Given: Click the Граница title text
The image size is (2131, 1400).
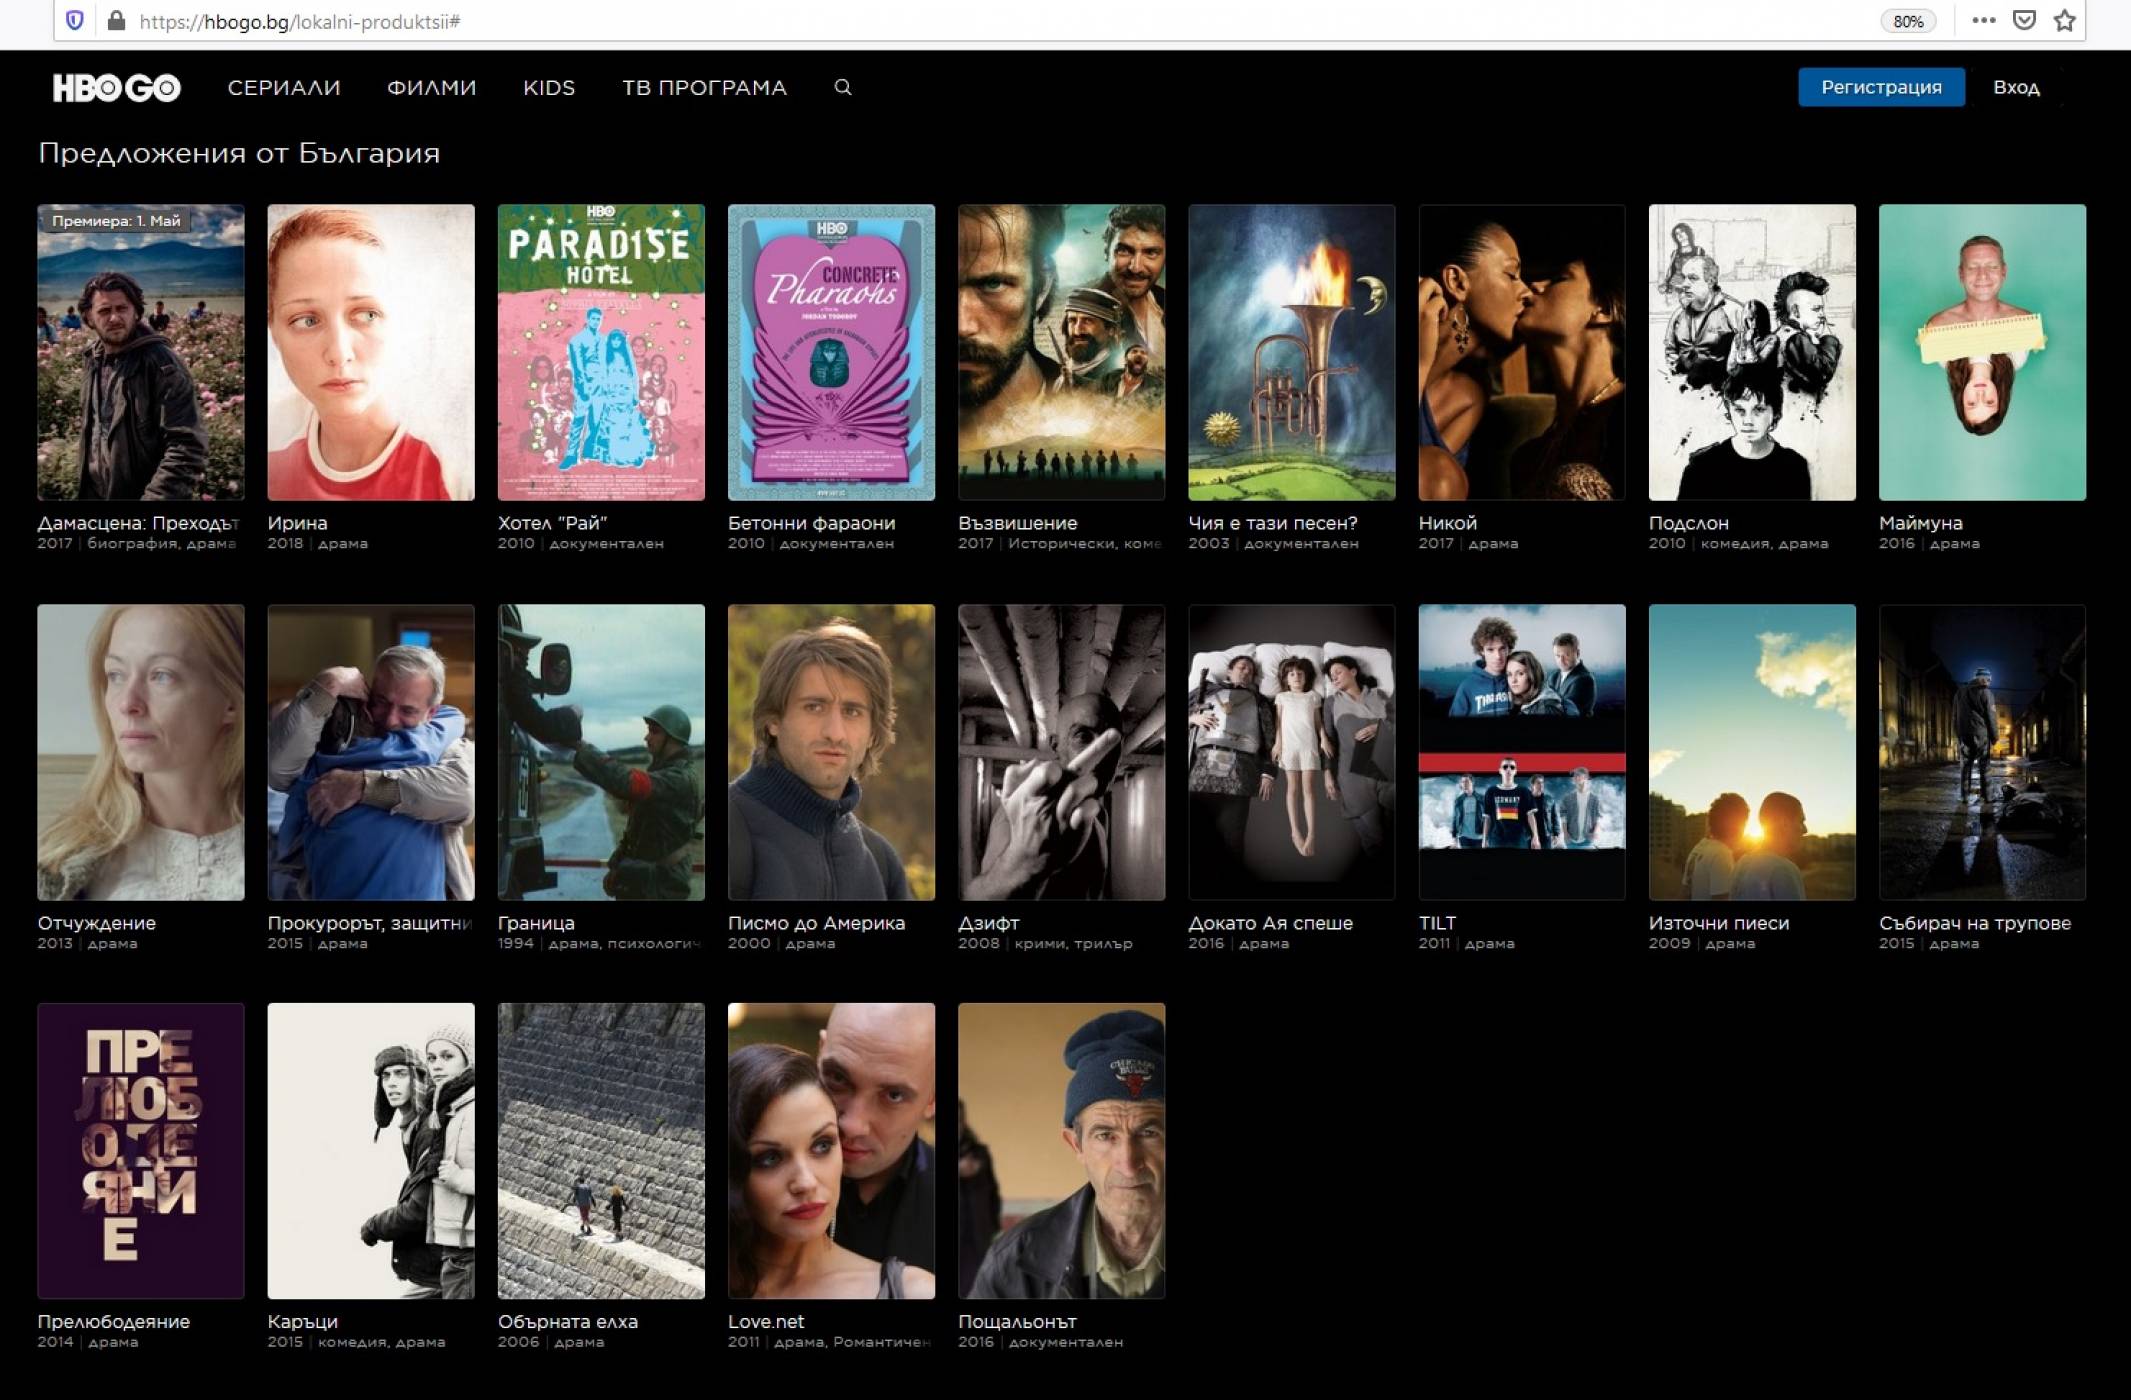Looking at the screenshot, I should [x=536, y=923].
